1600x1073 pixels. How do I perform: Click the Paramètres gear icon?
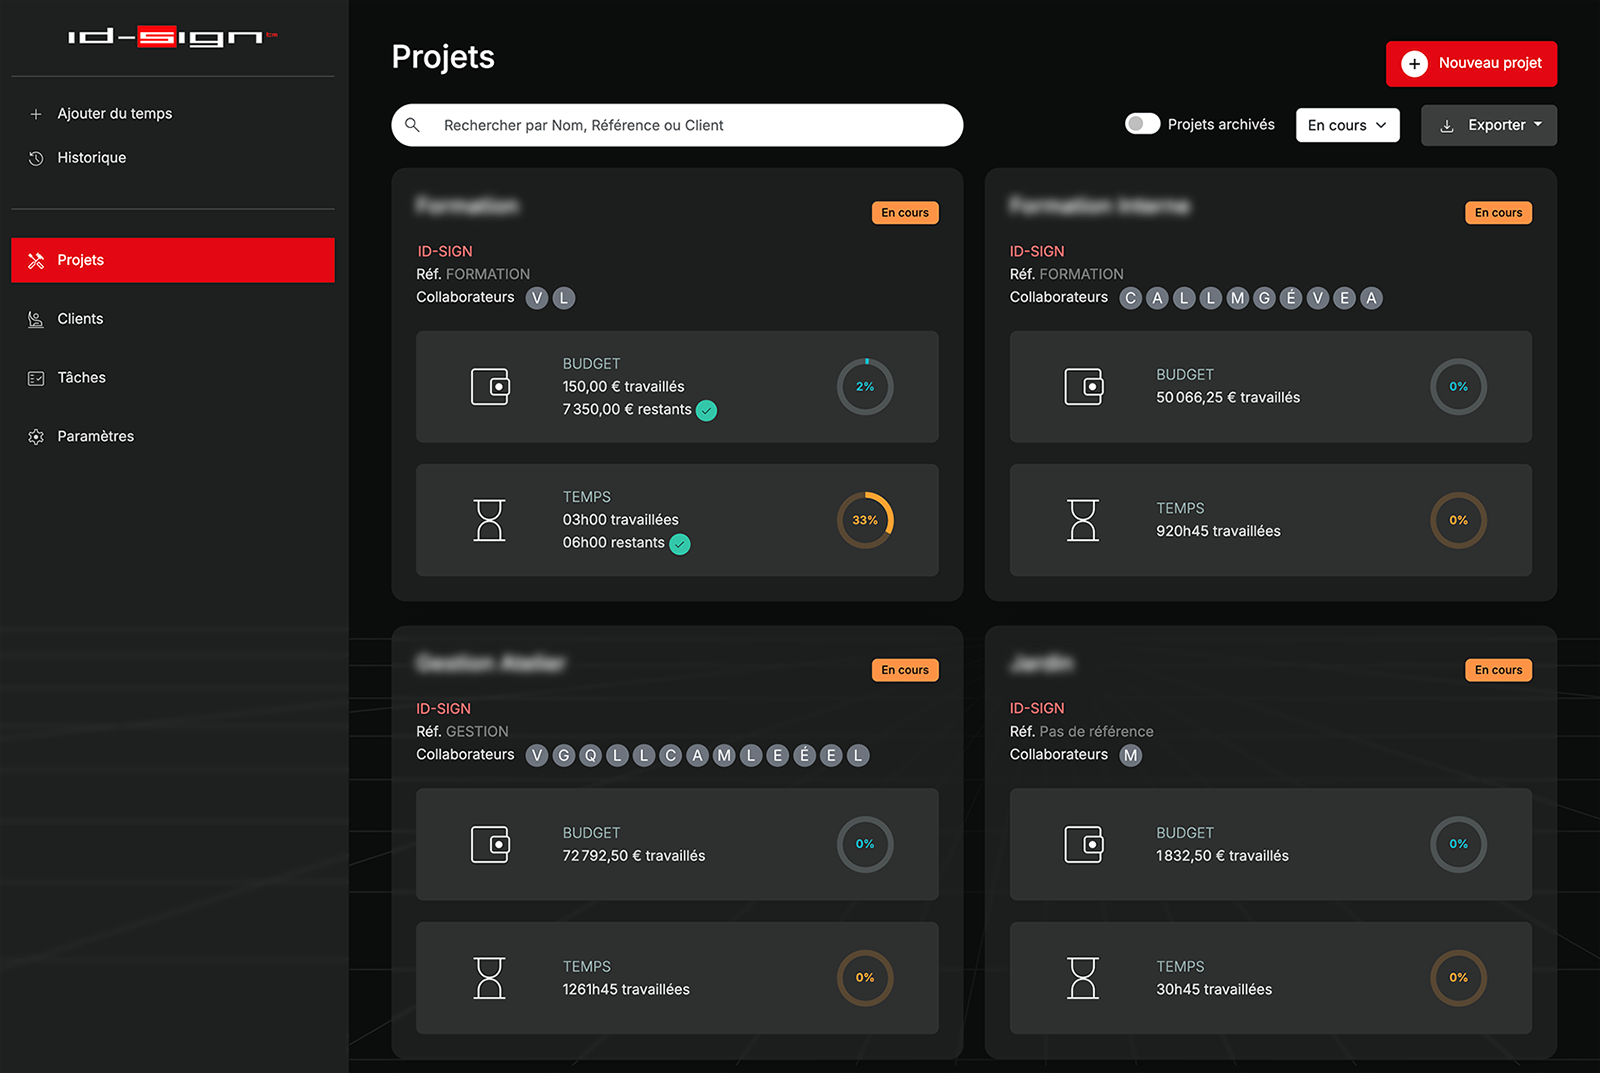tap(36, 437)
